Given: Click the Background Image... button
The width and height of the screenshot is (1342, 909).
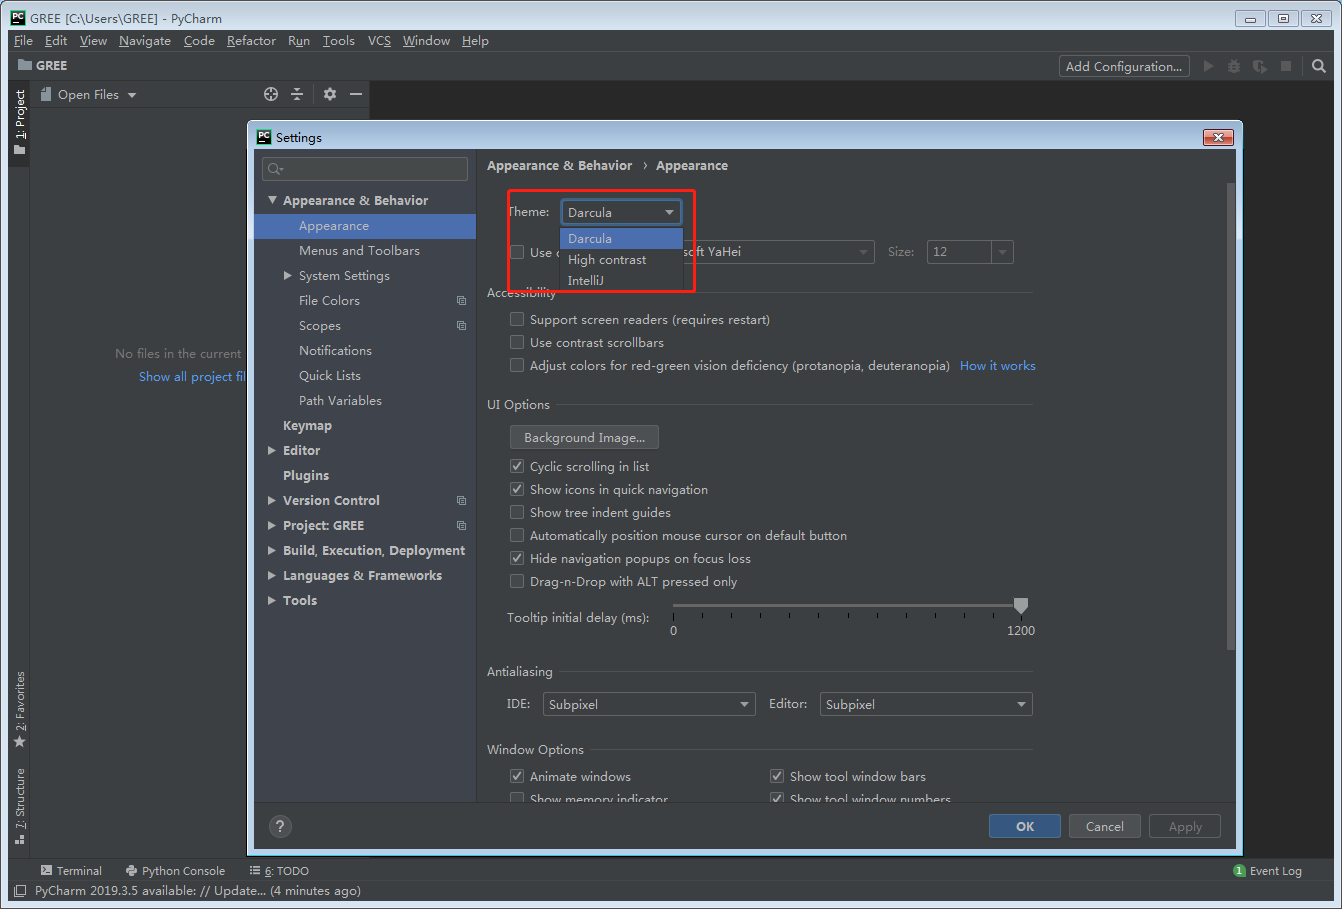Looking at the screenshot, I should tap(584, 437).
